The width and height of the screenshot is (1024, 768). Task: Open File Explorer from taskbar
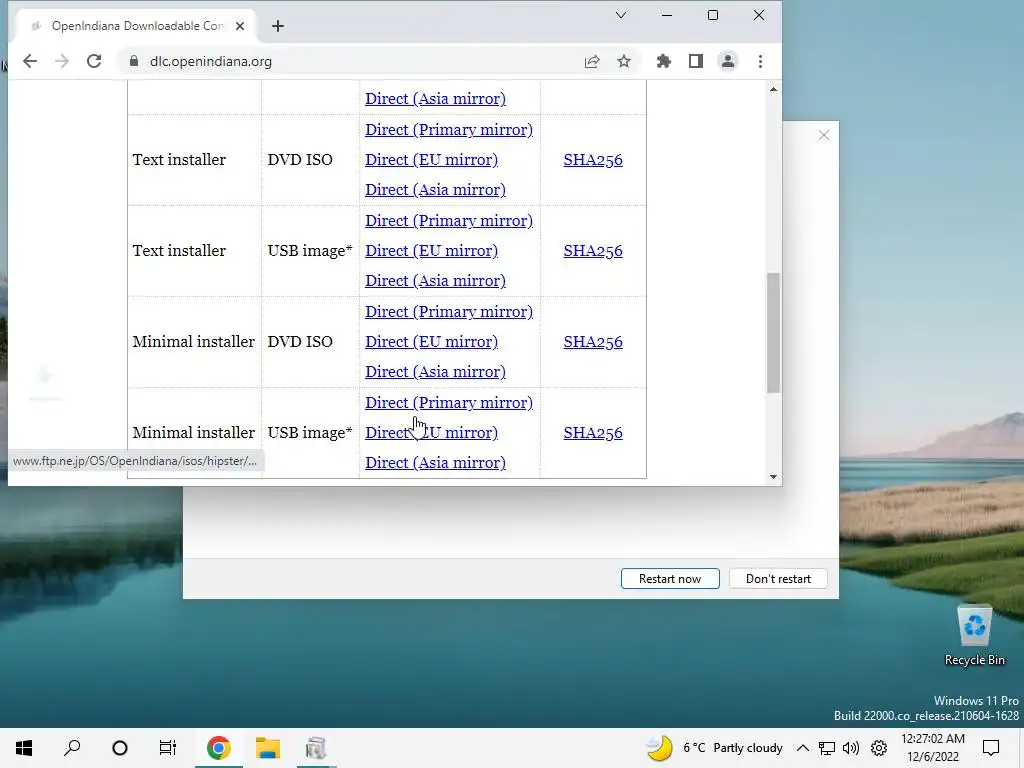pos(268,748)
